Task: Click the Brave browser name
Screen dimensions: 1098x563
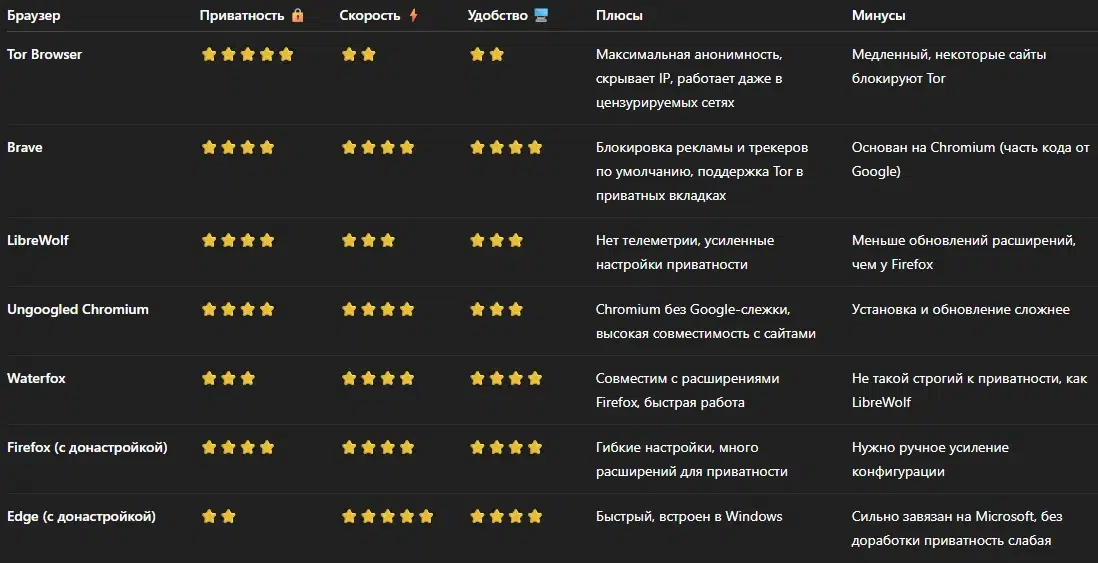Action: click(25, 148)
